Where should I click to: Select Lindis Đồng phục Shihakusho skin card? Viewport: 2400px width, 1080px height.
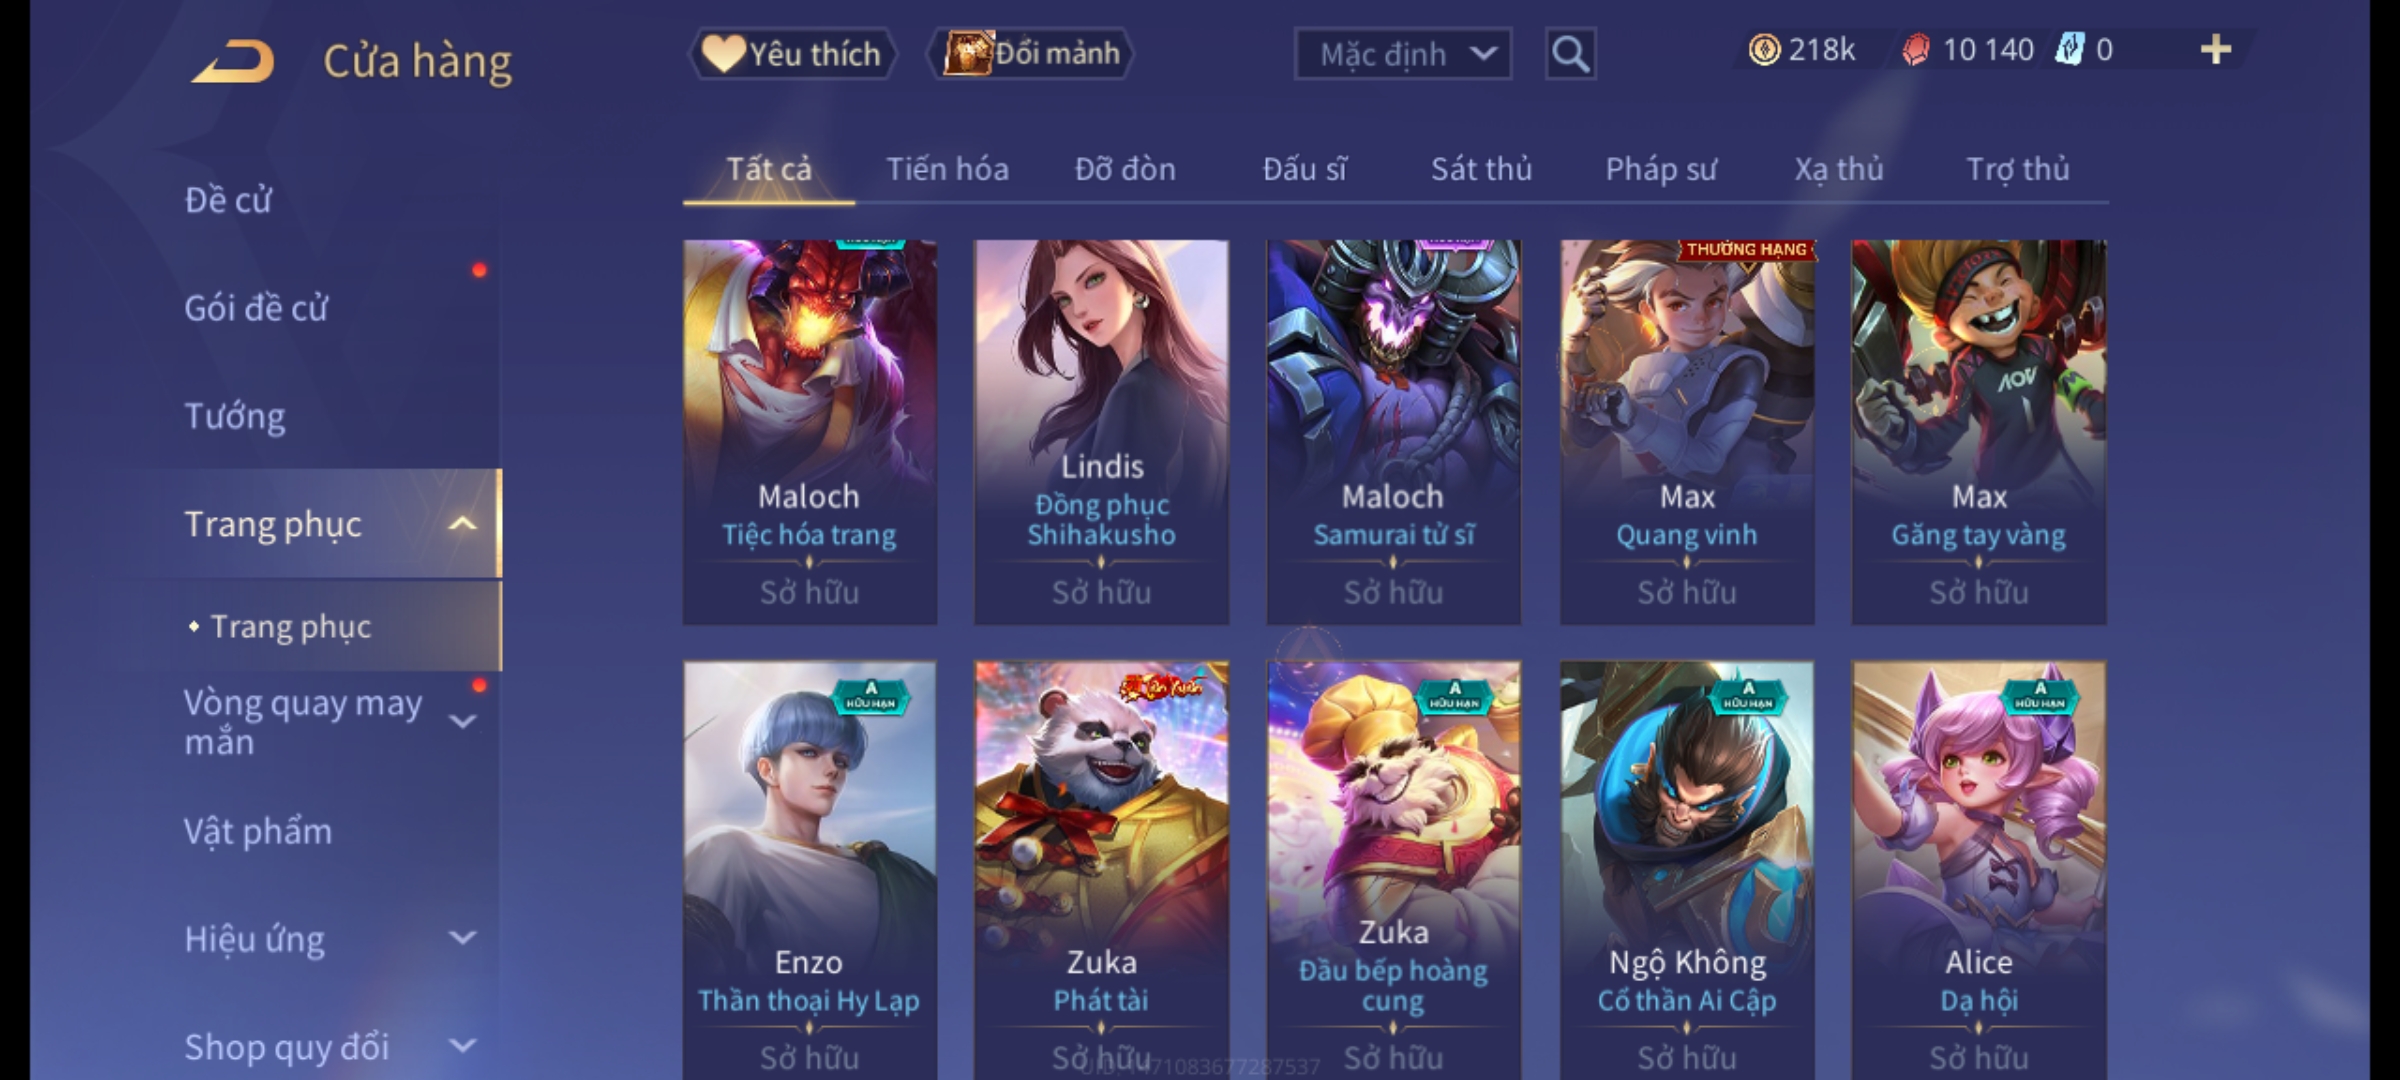click(x=1101, y=432)
